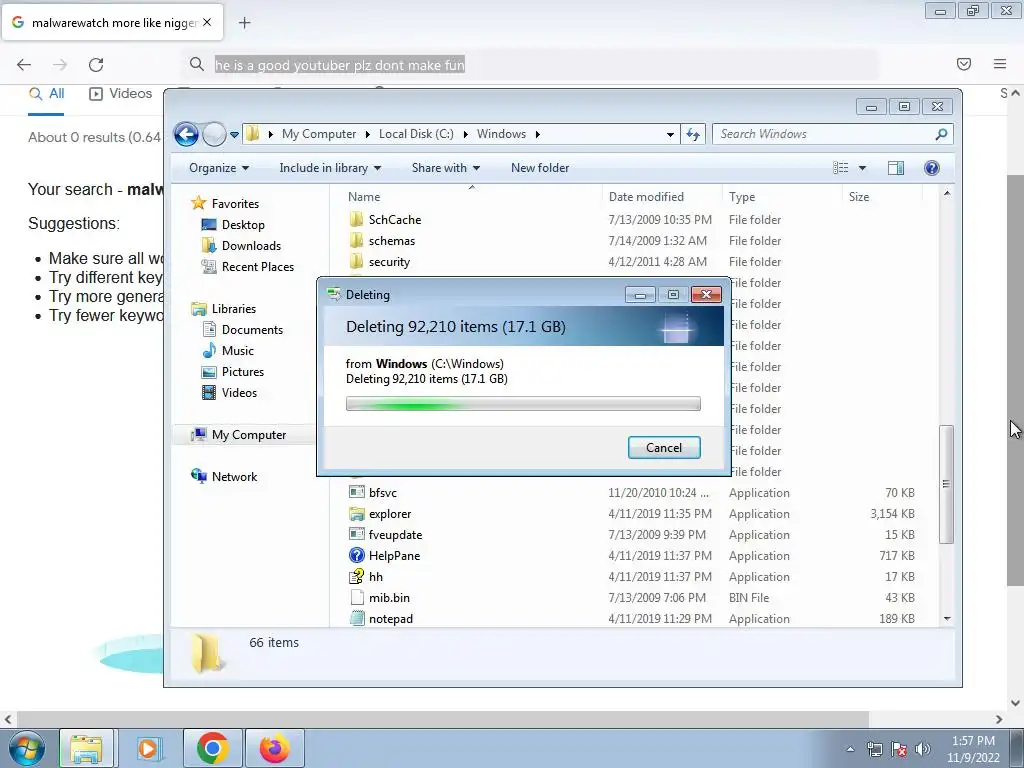This screenshot has width=1024, height=768.
Task: Switch to the Videos search tab
Action: 120,94
